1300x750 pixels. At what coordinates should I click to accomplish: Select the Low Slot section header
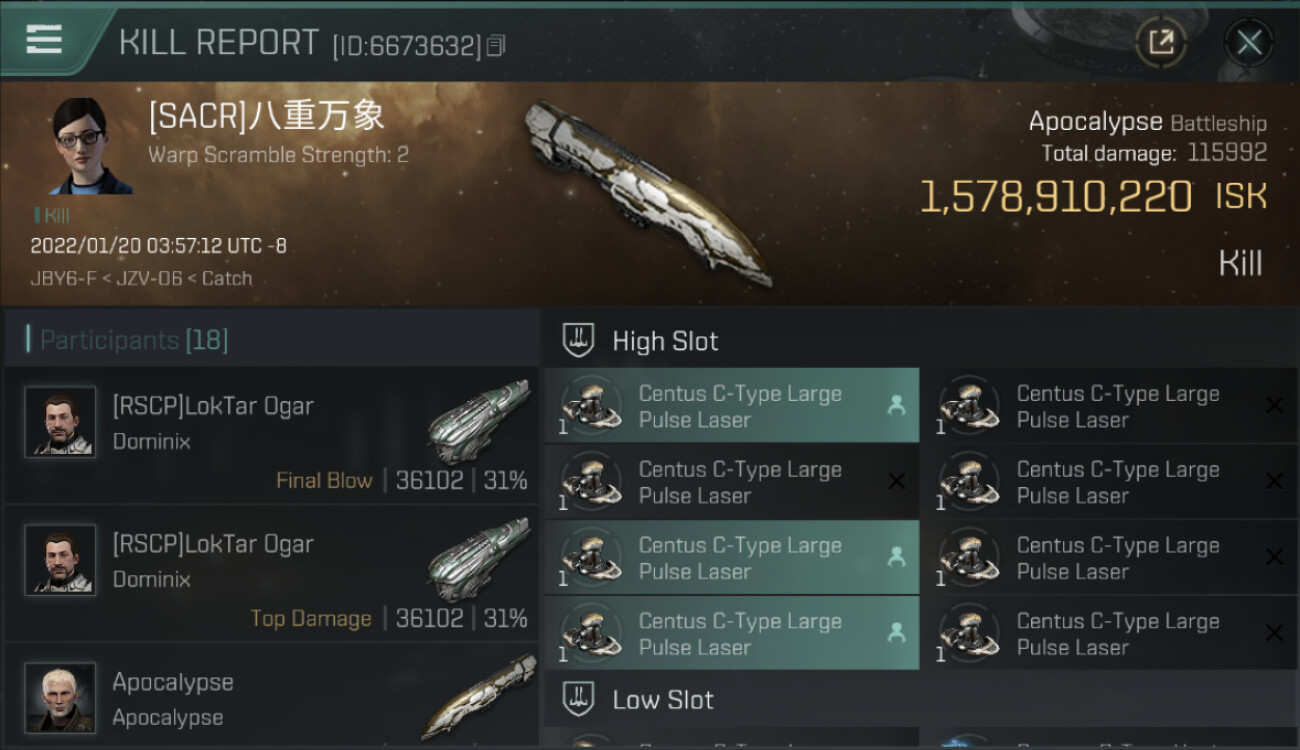click(663, 699)
